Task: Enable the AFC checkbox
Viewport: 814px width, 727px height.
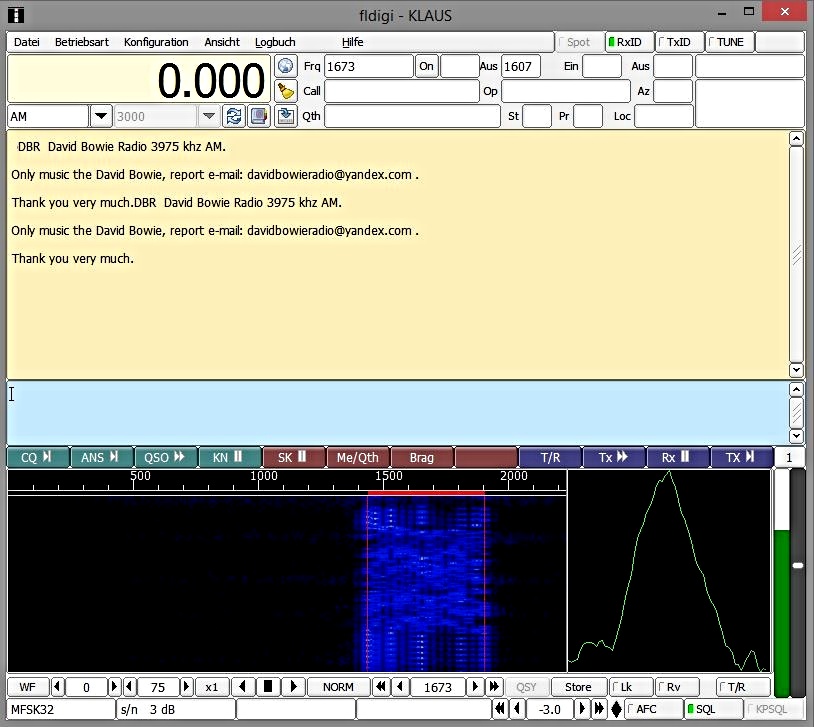Action: click(654, 709)
